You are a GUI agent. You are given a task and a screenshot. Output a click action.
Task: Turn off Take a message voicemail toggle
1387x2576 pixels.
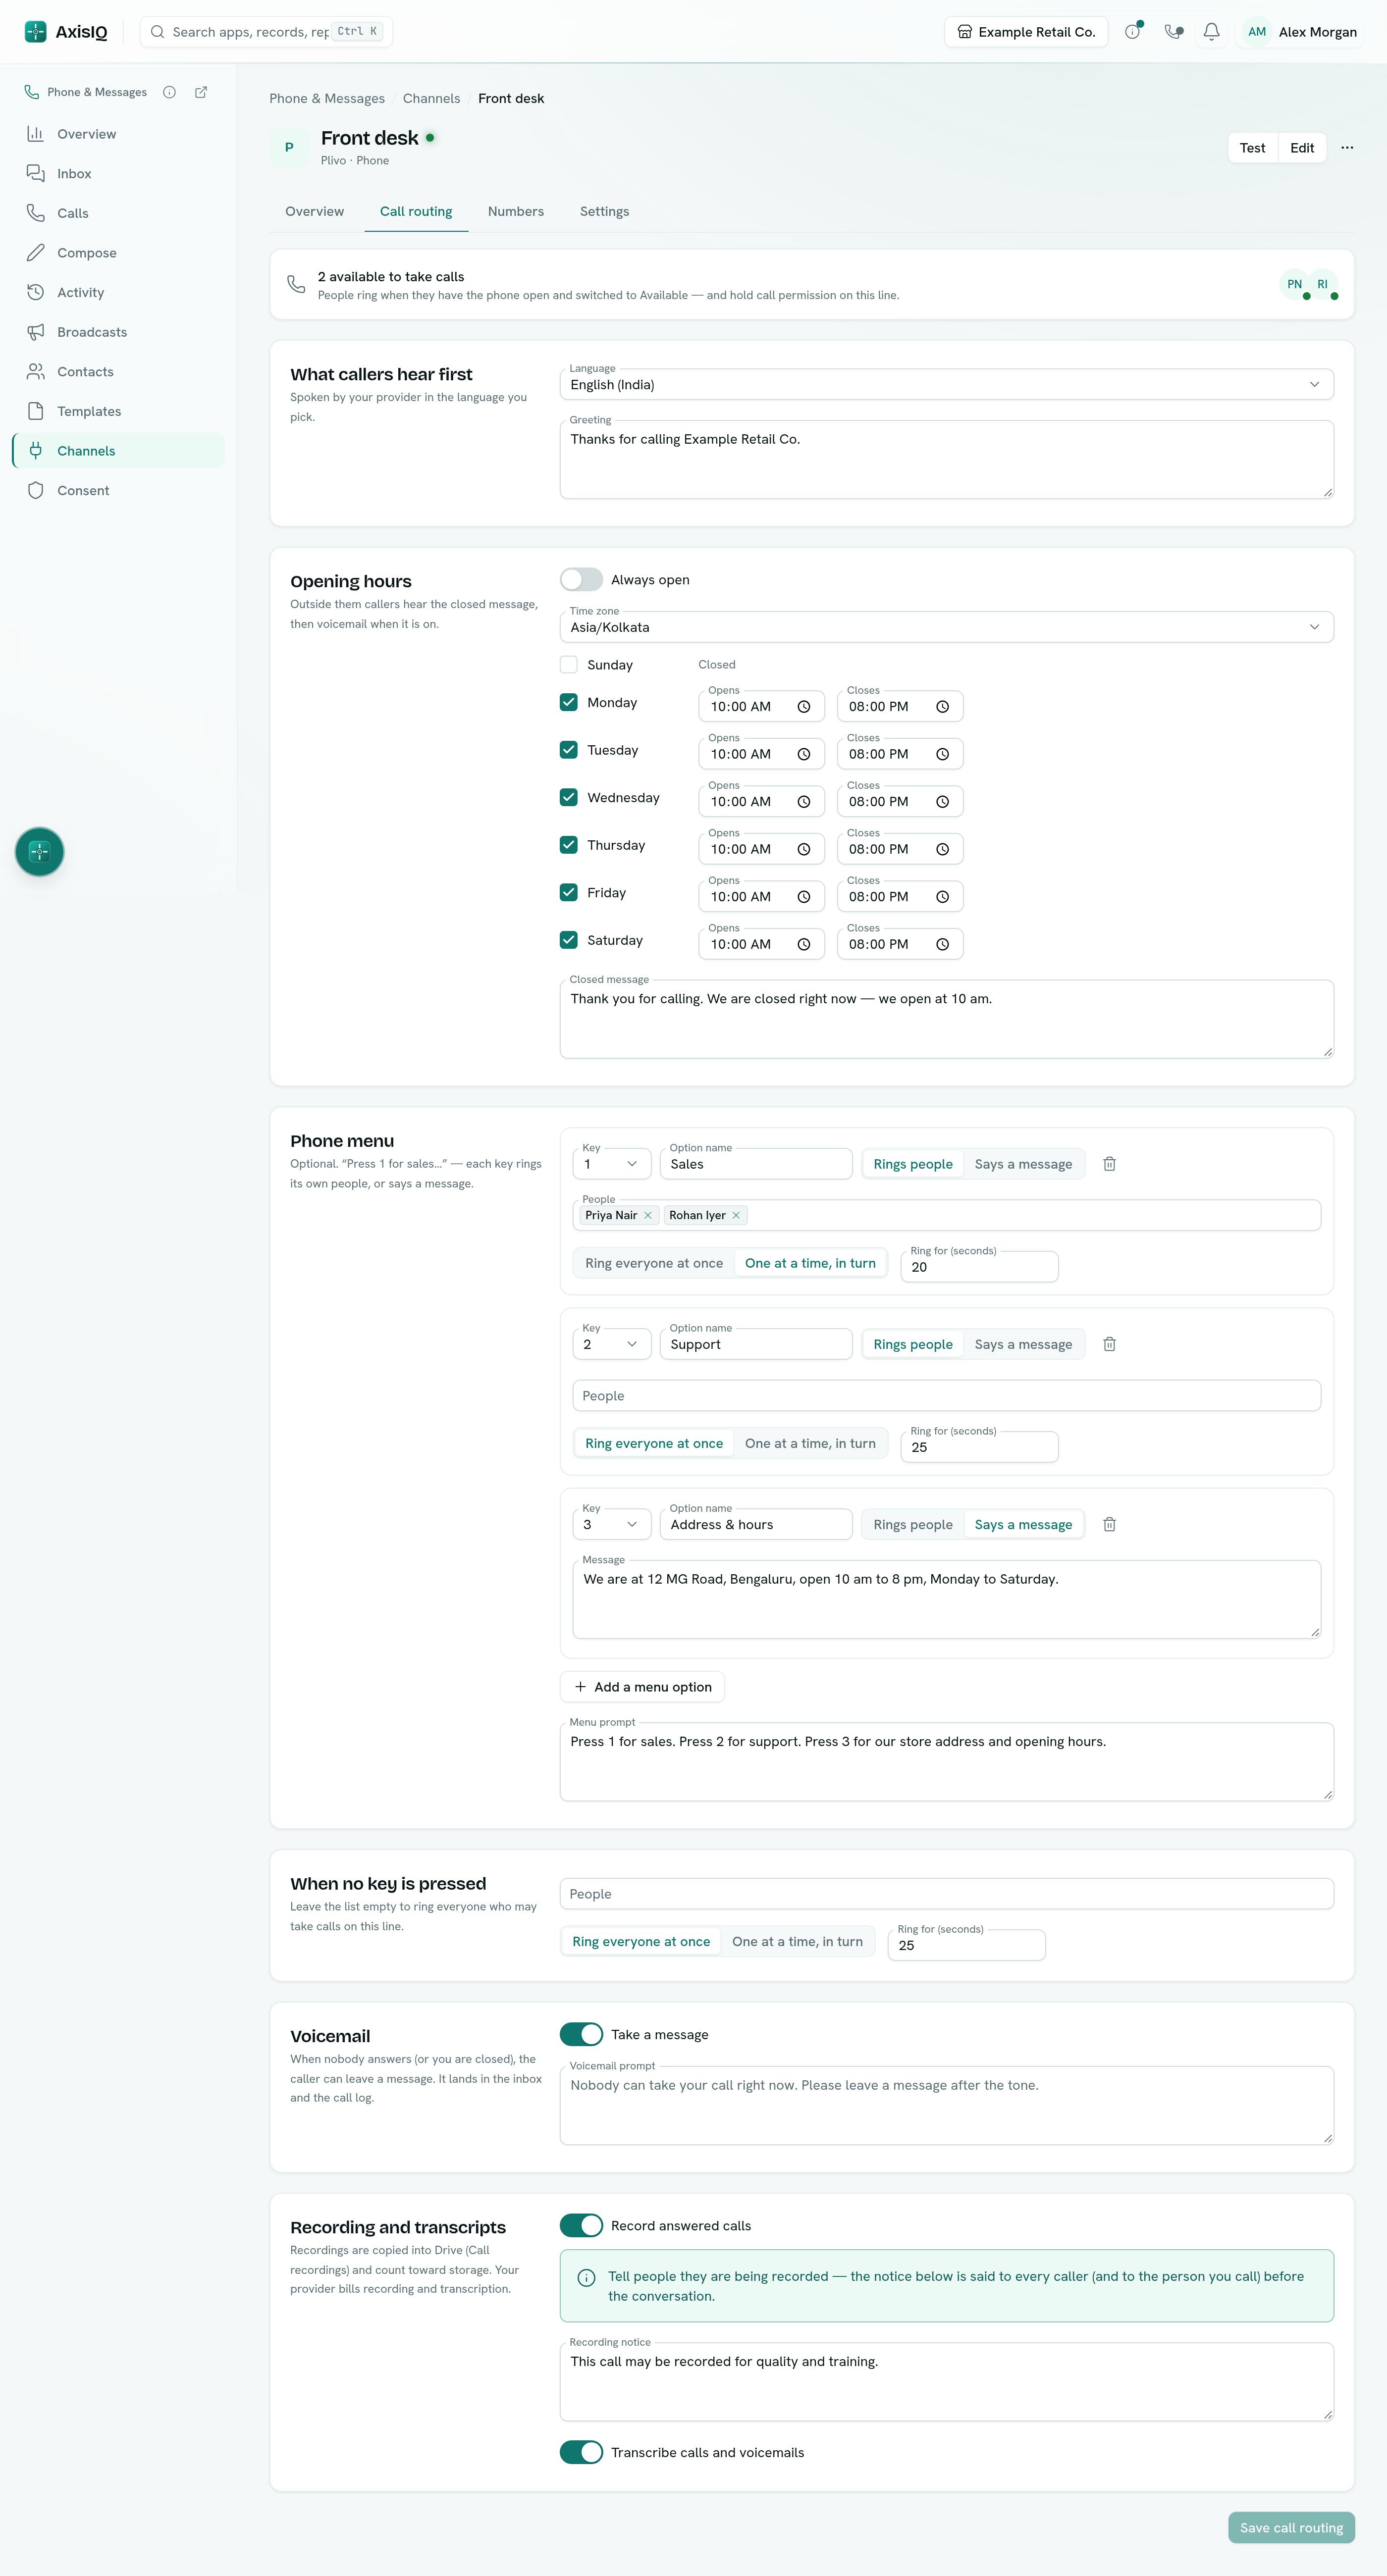coord(581,2035)
